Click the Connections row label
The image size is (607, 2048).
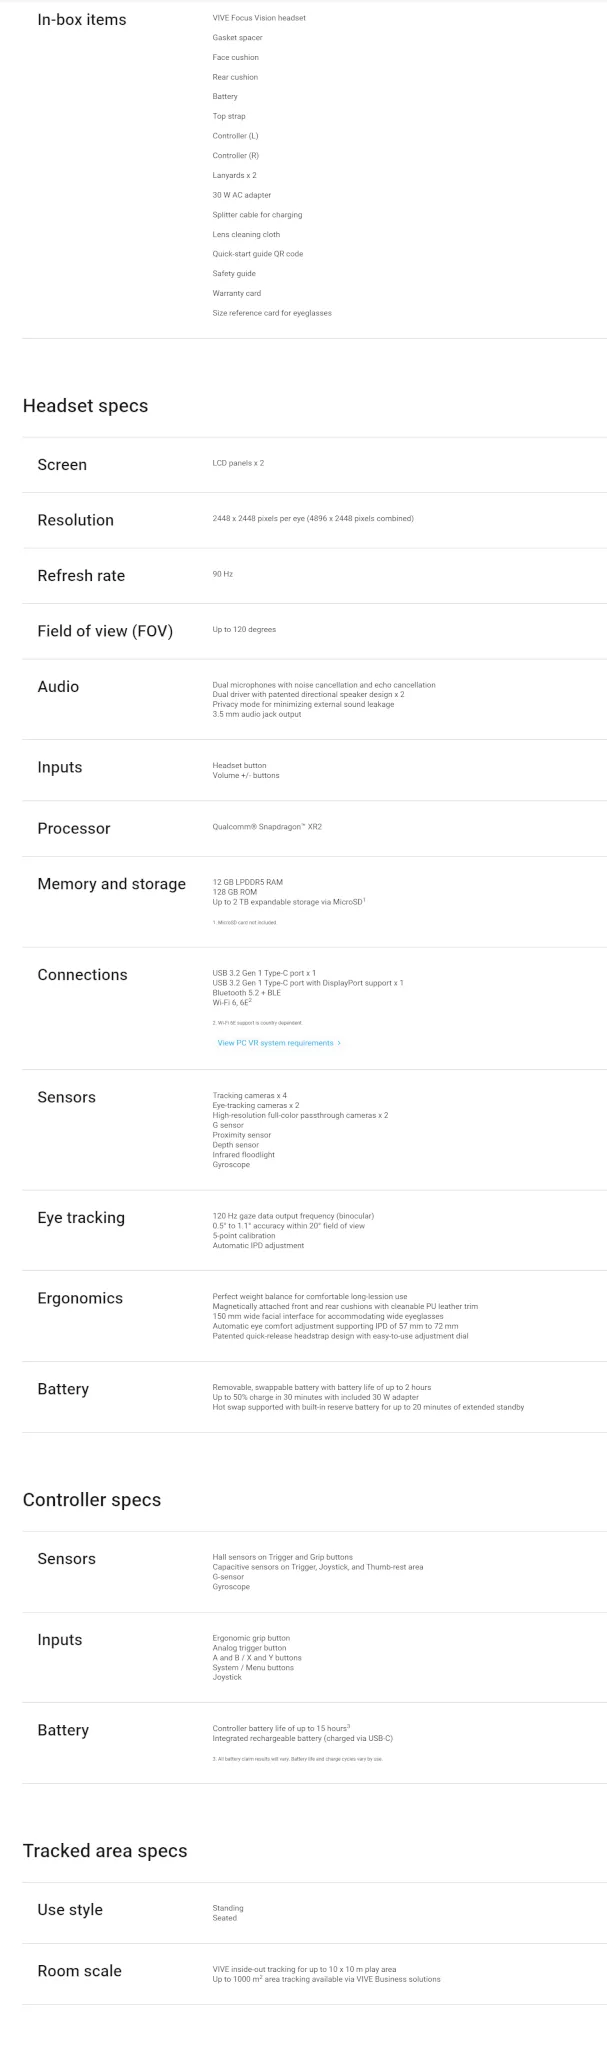(x=82, y=975)
